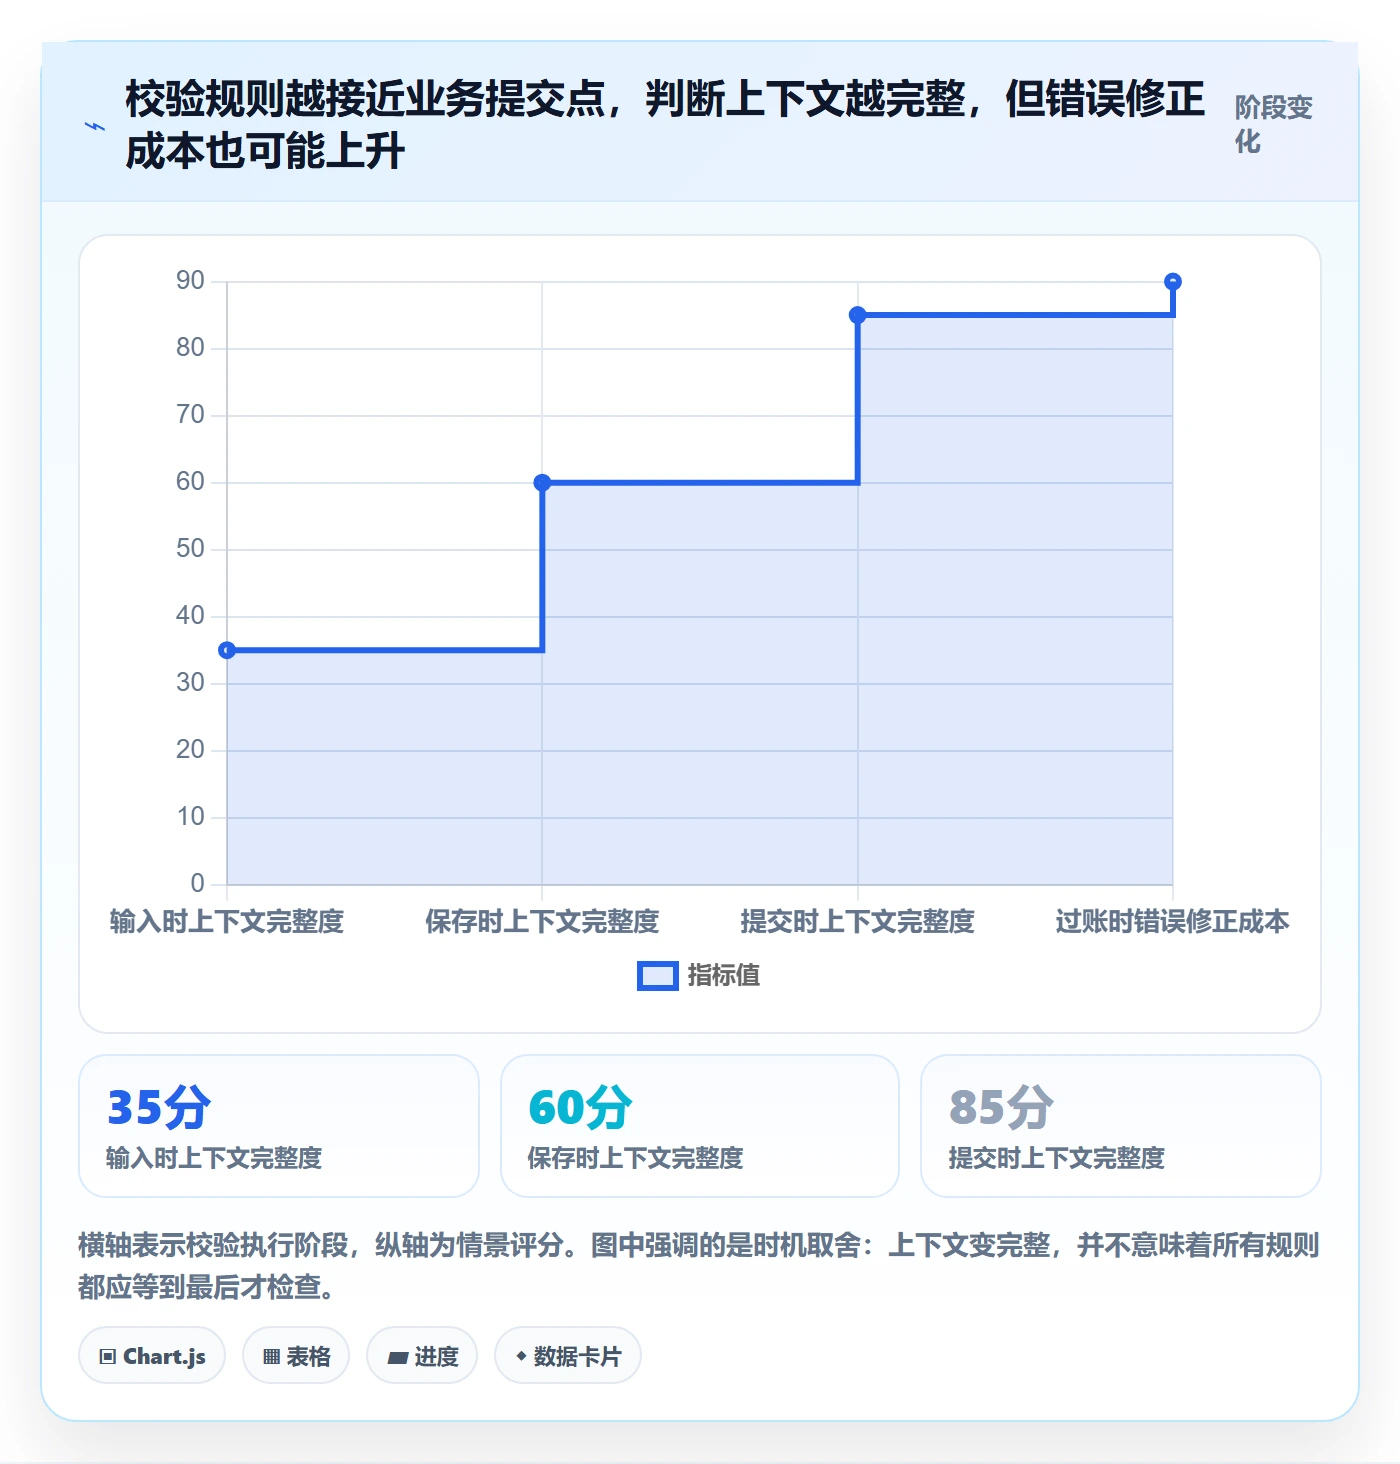
Task: Click the 表格 tag chip
Action: click(296, 1356)
